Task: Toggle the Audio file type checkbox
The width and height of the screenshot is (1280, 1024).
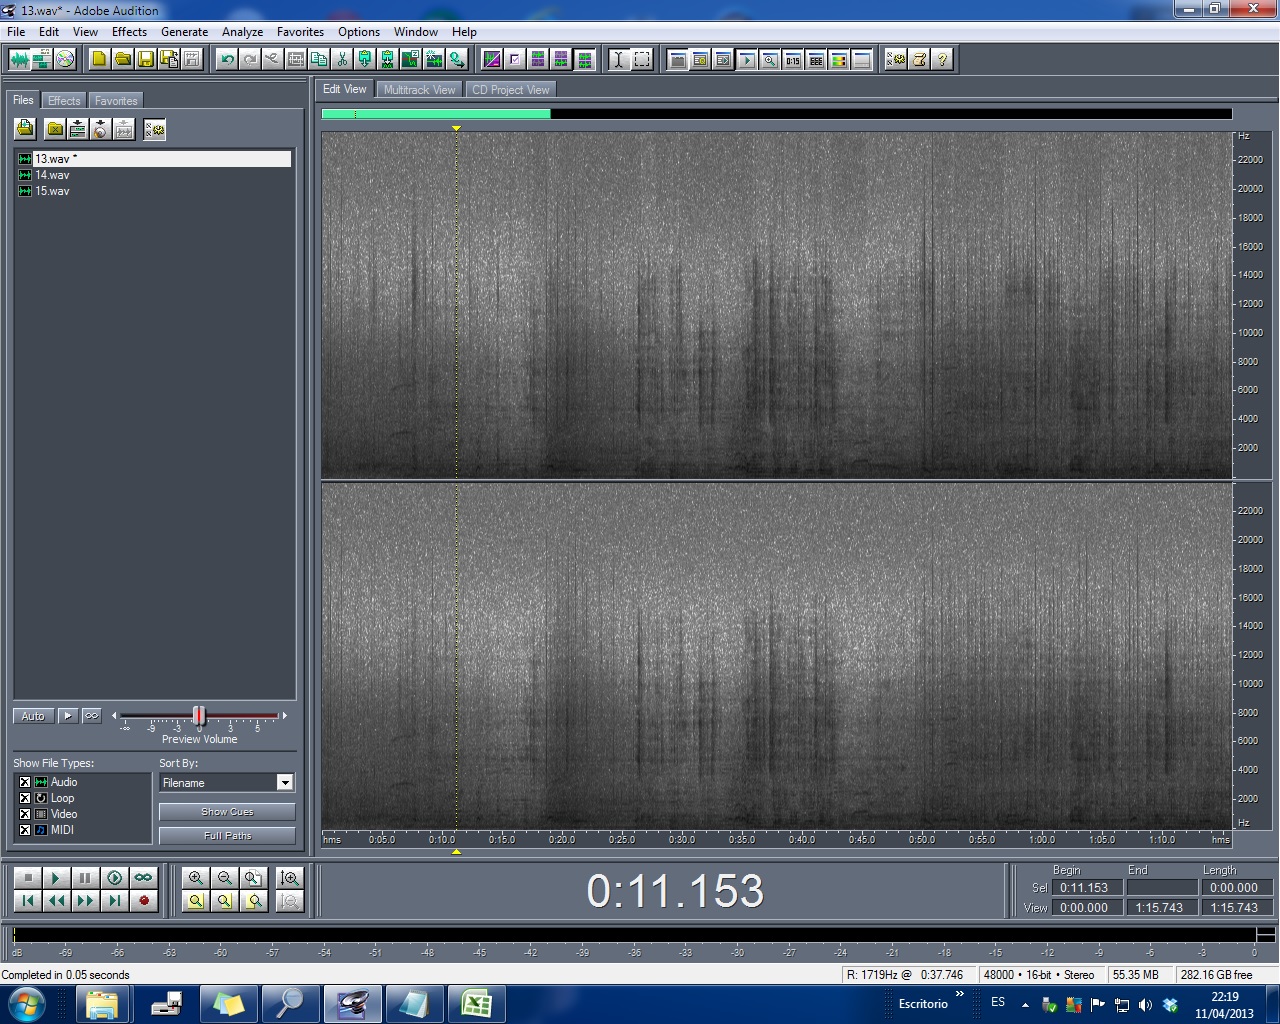Action: click(25, 782)
